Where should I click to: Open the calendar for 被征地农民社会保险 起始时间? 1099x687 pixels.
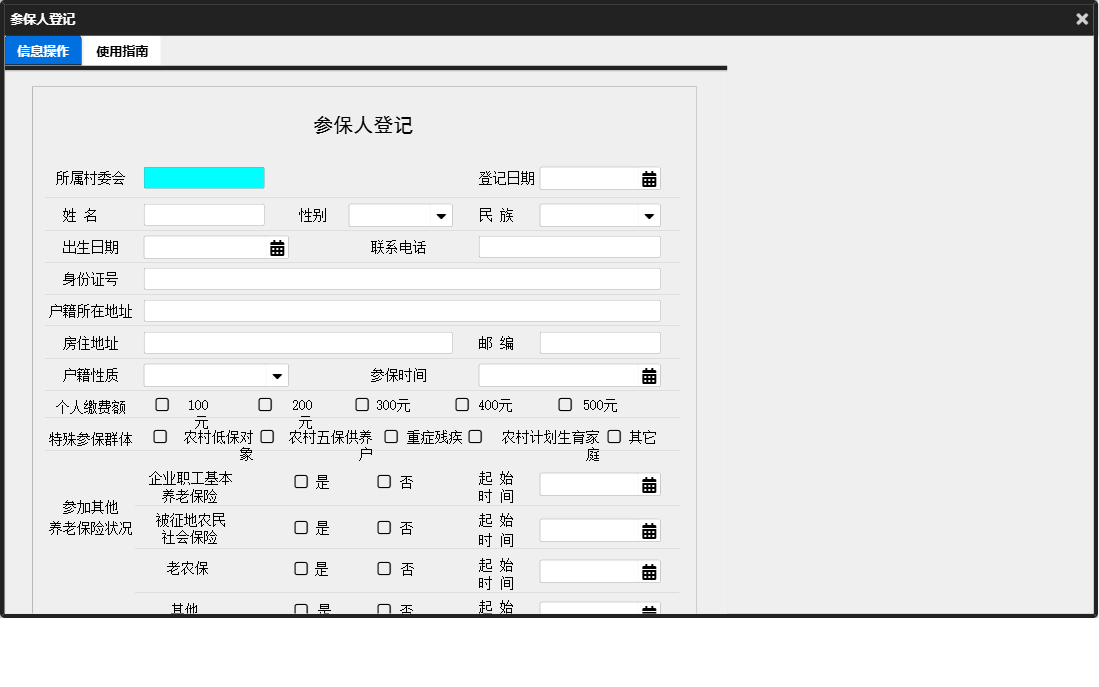coord(650,529)
